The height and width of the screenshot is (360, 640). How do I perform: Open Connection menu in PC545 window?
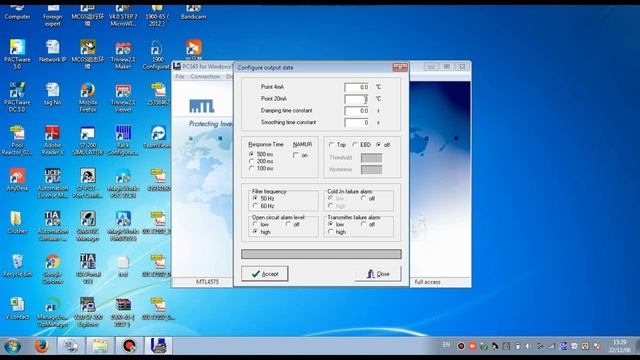pyautogui.click(x=205, y=76)
